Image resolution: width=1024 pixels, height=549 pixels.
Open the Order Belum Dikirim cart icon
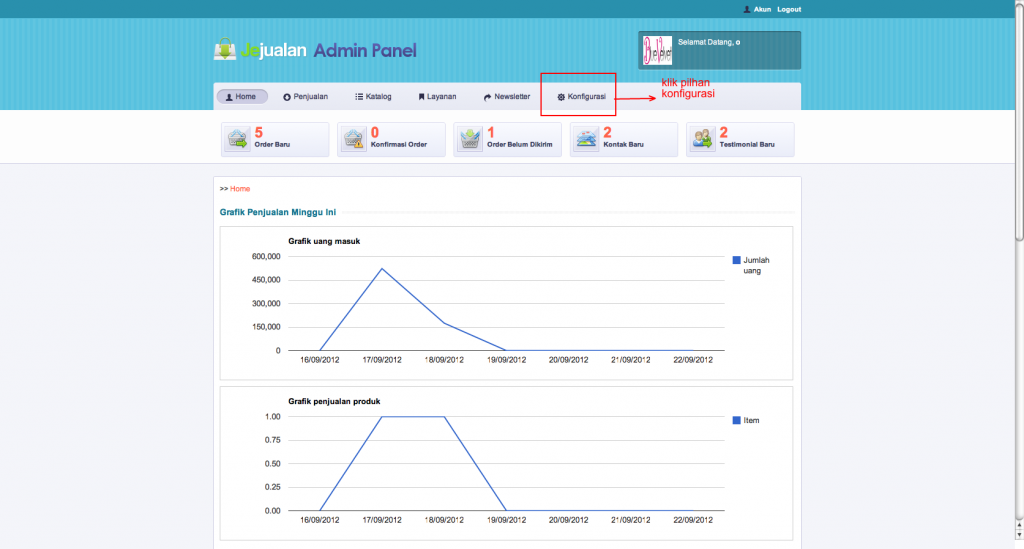(x=470, y=139)
